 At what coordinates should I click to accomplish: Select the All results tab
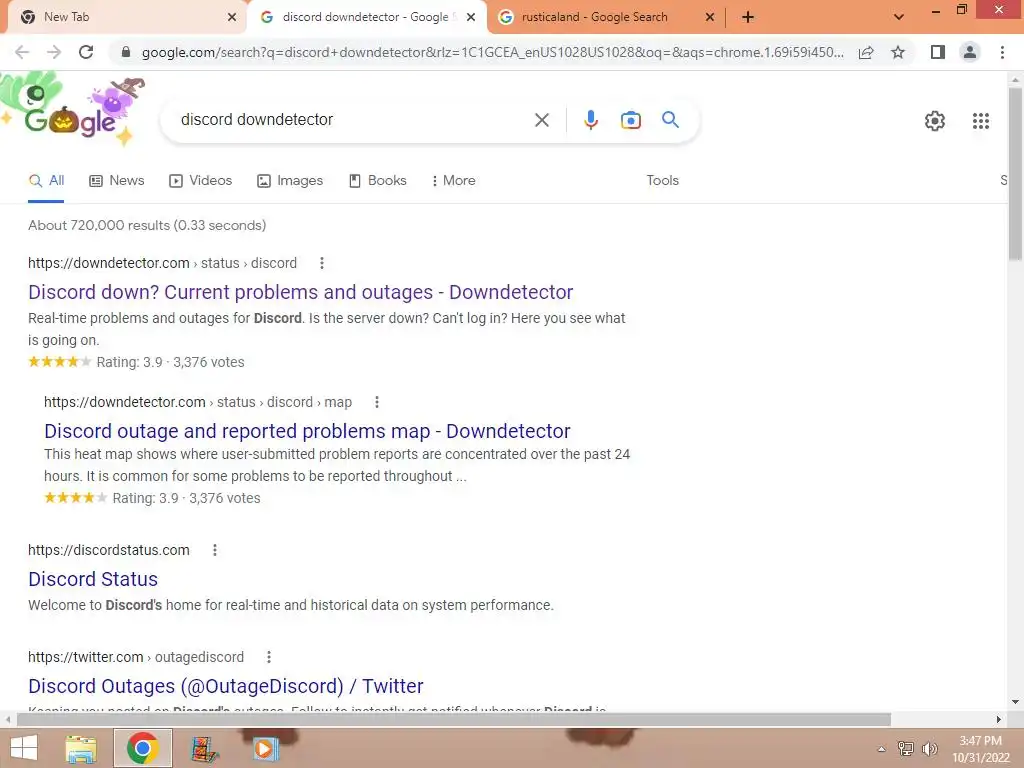click(x=46, y=181)
